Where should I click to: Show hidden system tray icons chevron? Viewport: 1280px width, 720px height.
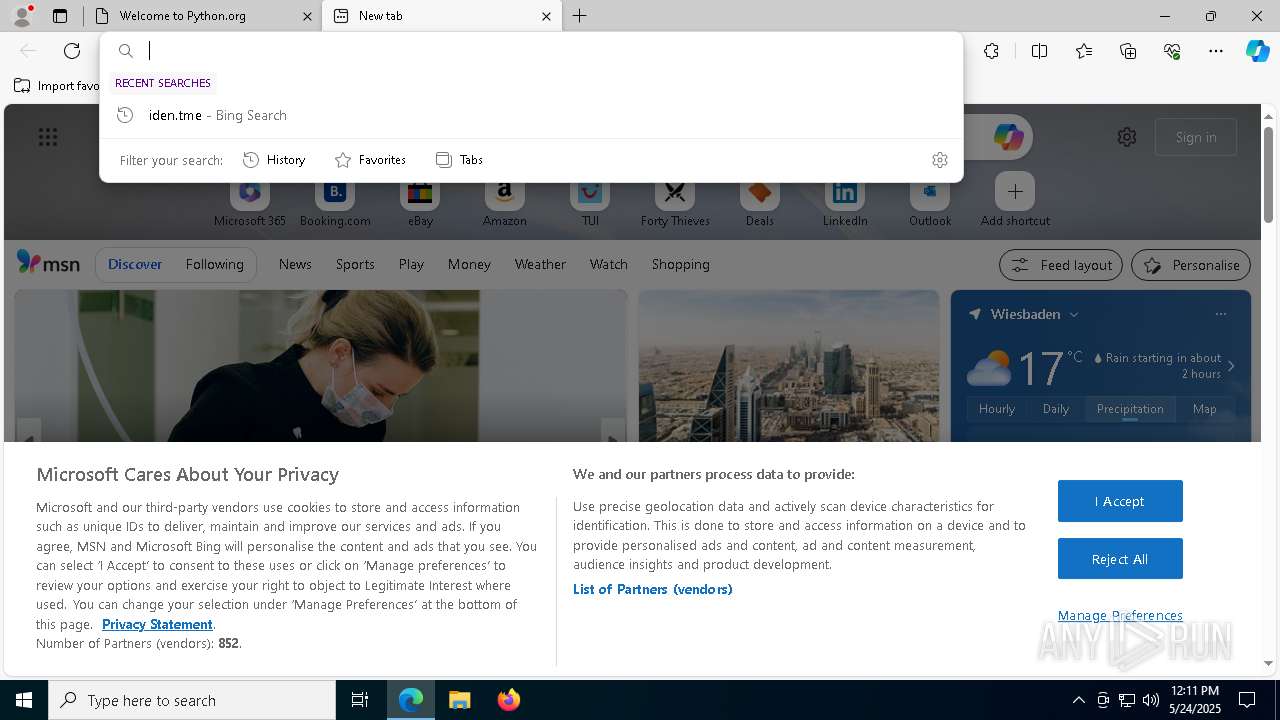tap(1078, 700)
